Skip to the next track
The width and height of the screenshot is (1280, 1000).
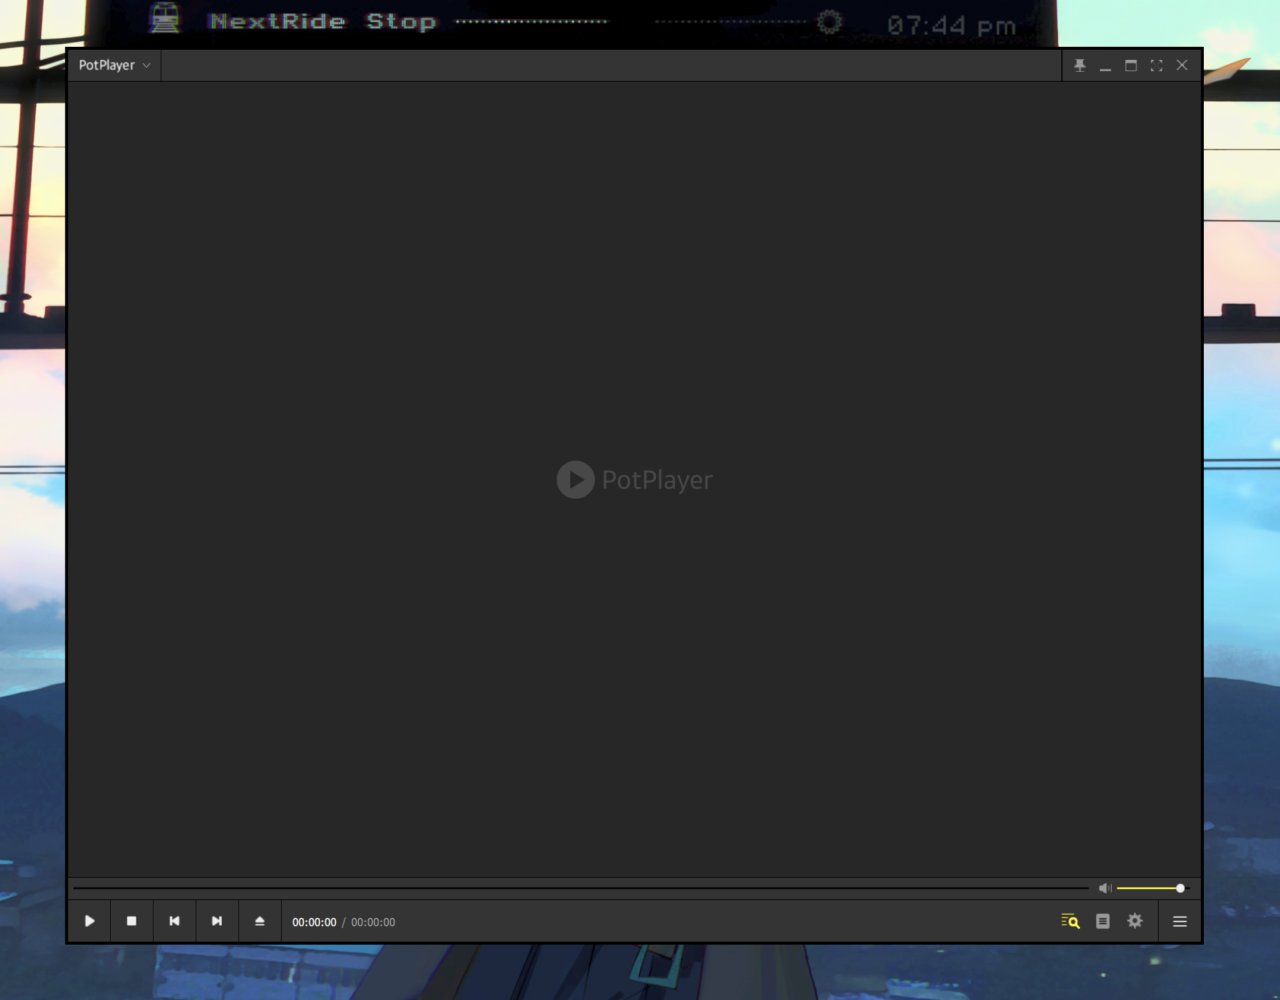tap(217, 921)
